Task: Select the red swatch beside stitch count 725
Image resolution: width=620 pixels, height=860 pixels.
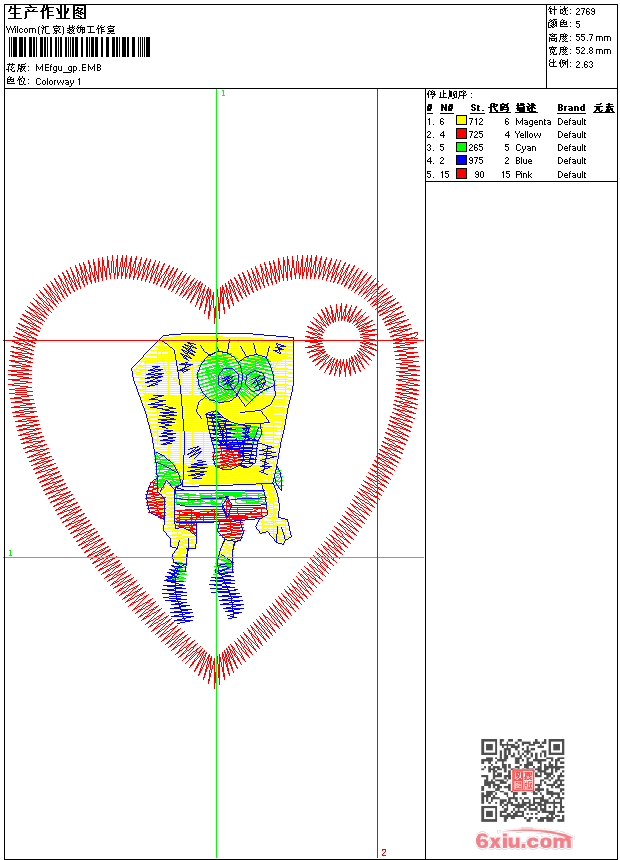Action: click(461, 134)
